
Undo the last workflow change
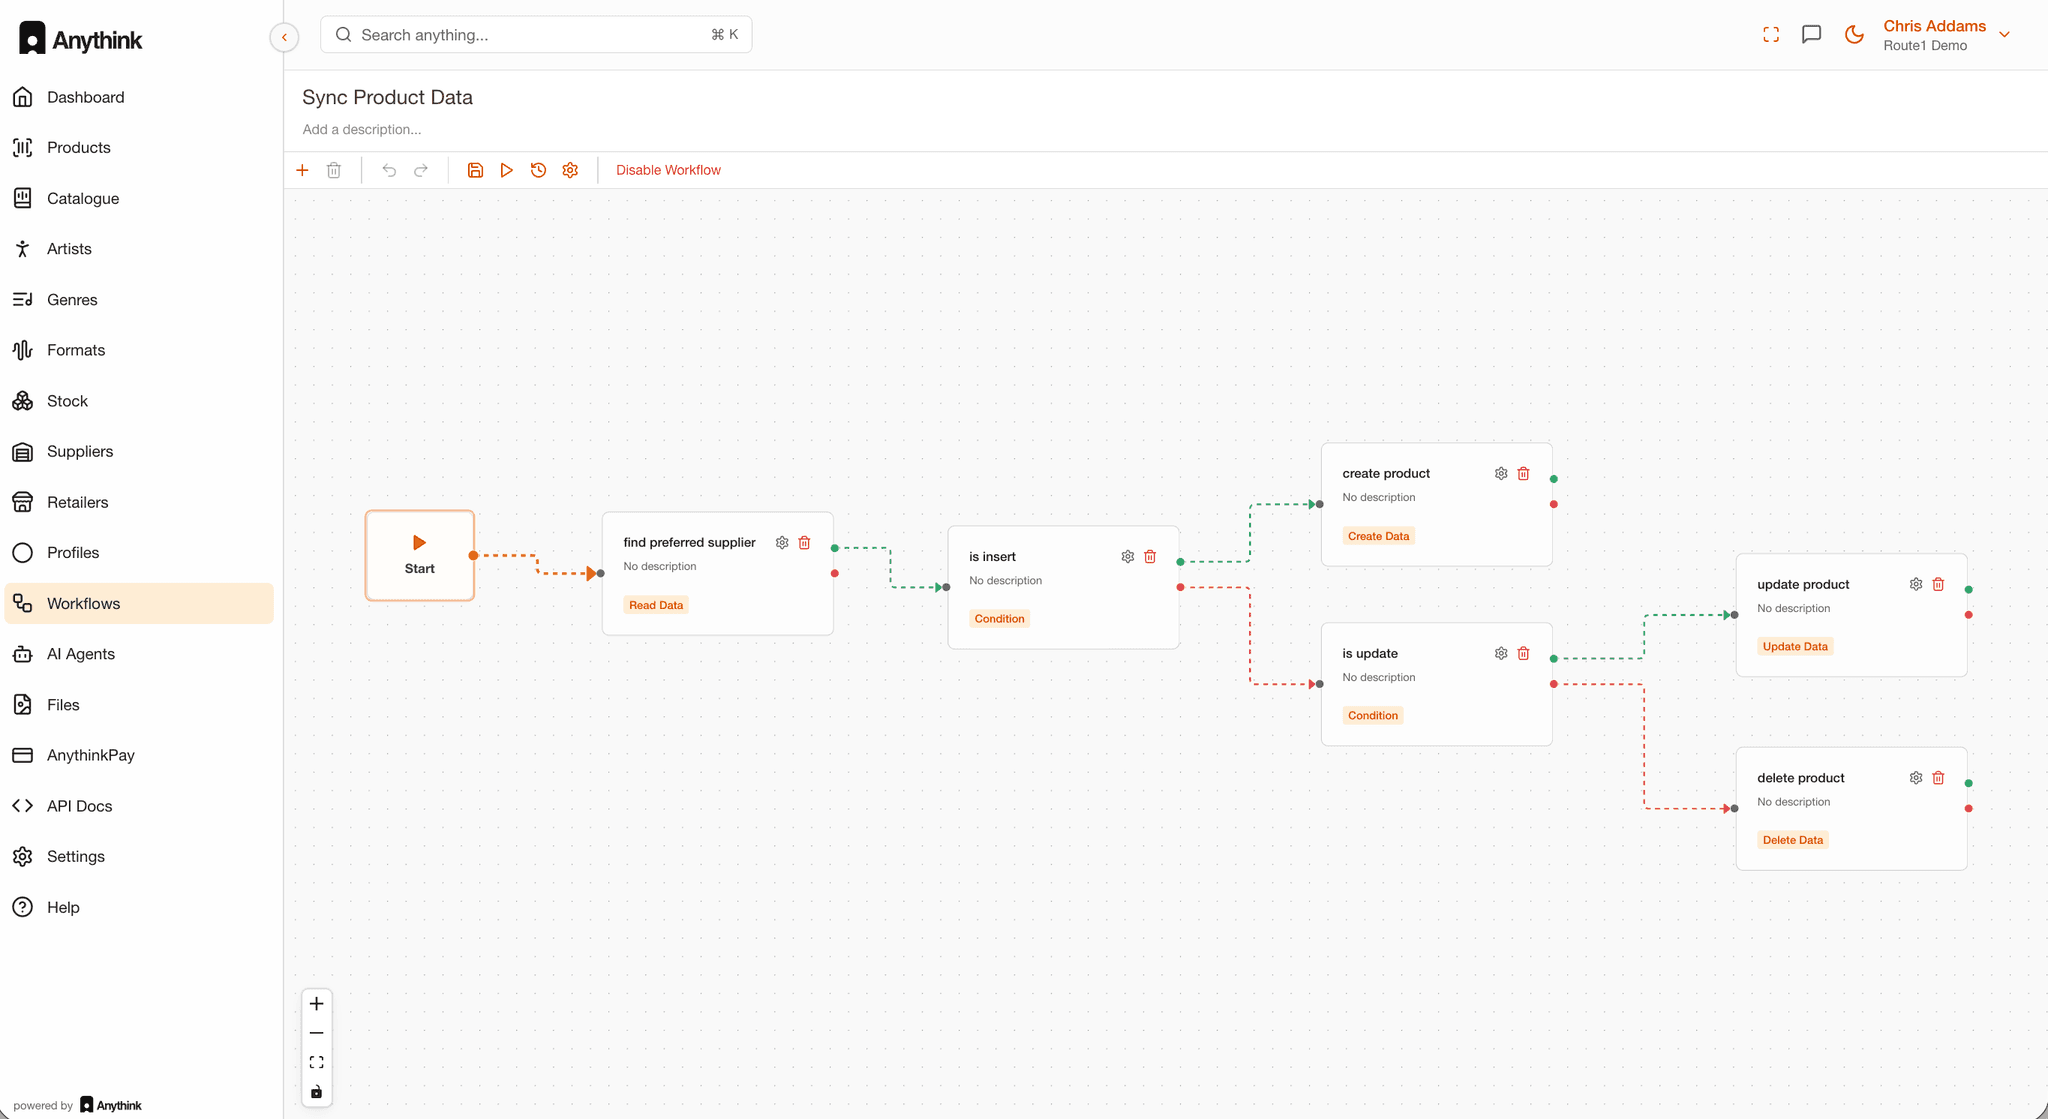click(389, 170)
